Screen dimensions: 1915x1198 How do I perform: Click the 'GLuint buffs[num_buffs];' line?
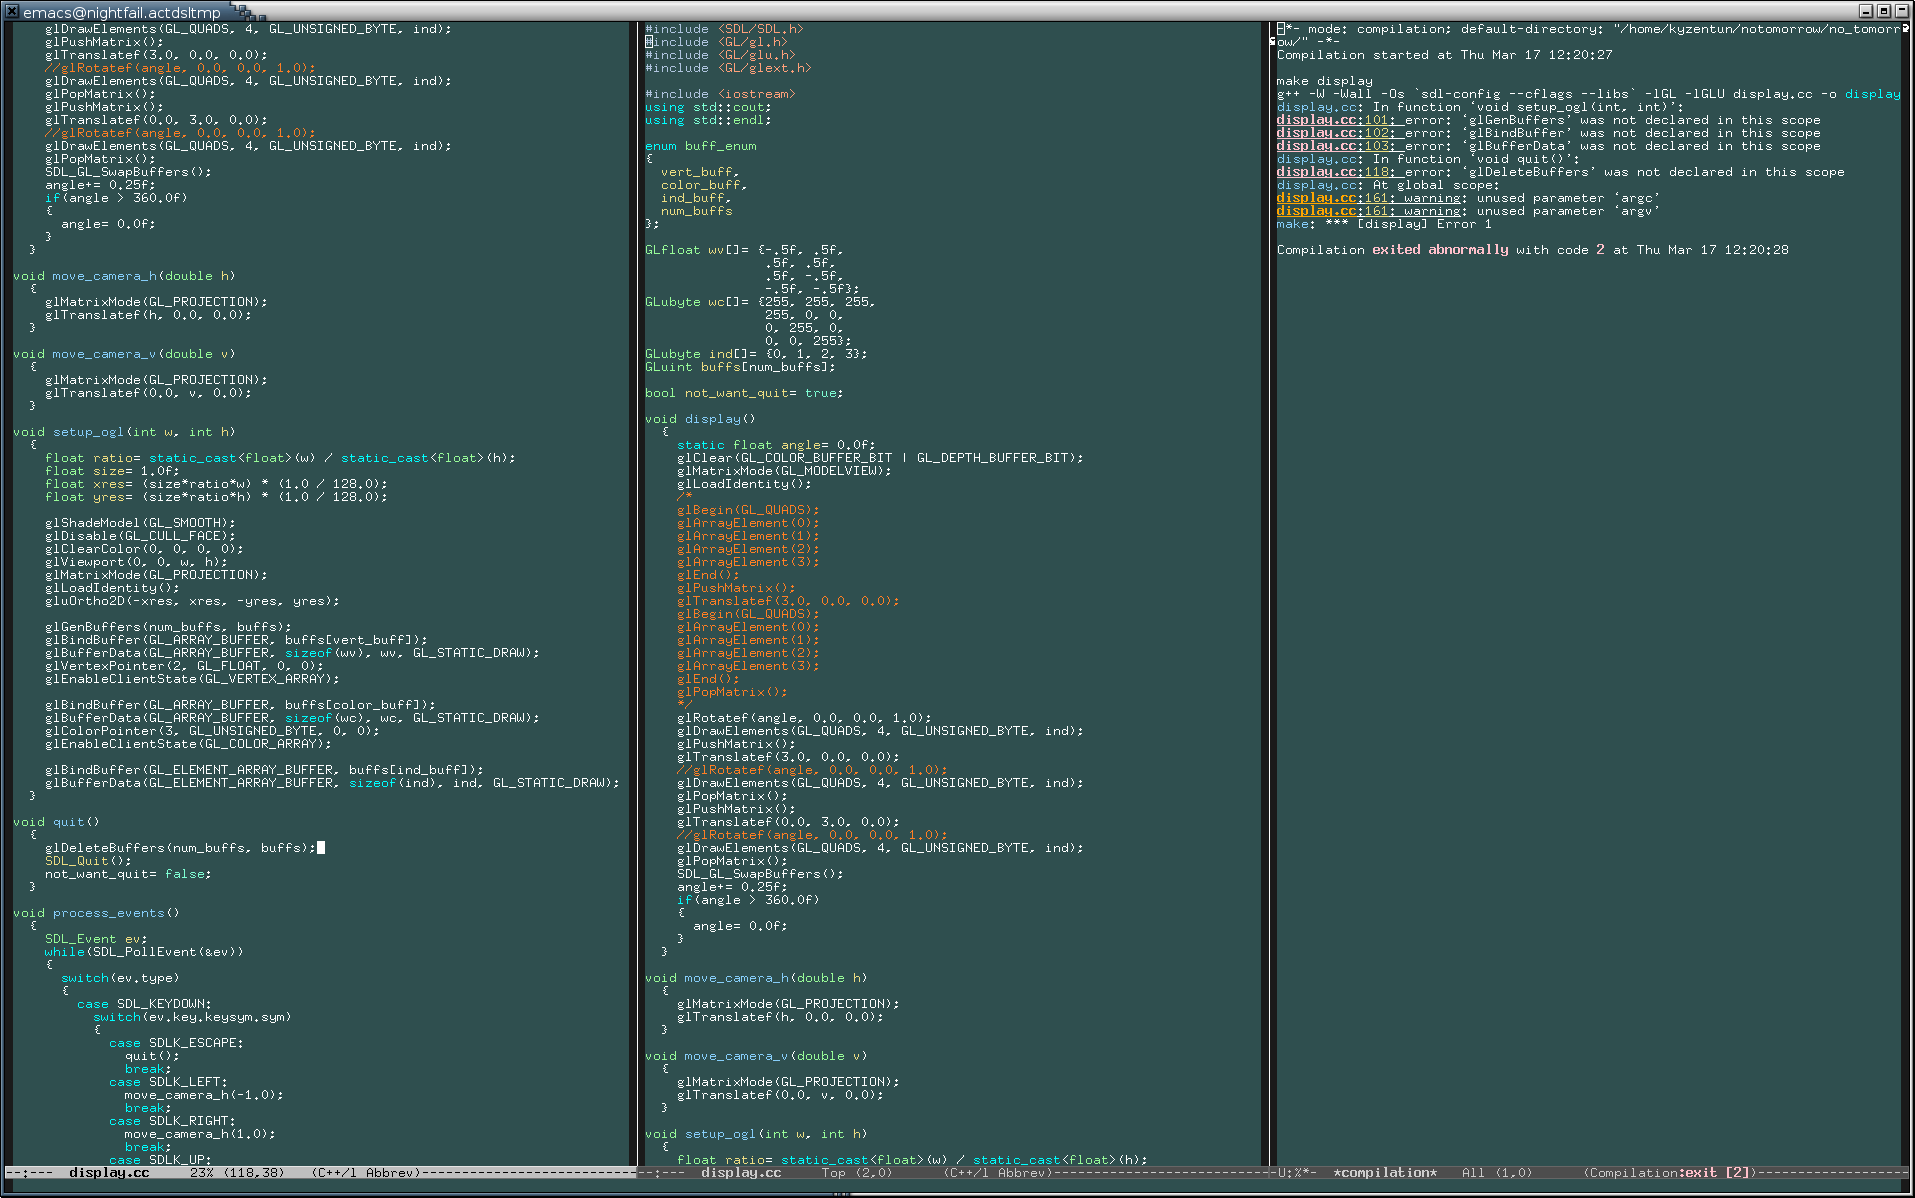(x=740, y=367)
